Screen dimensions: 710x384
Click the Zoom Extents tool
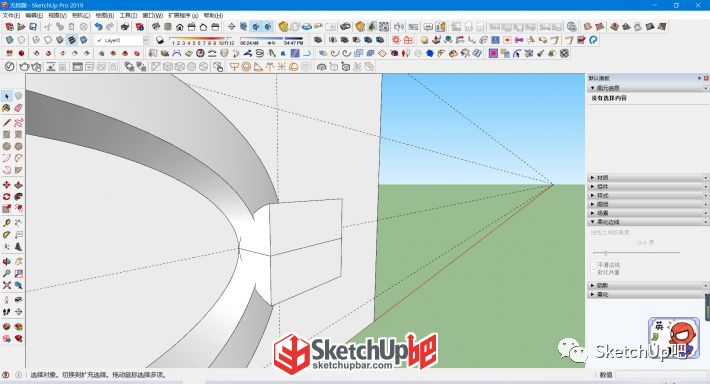pyautogui.click(x=6, y=285)
